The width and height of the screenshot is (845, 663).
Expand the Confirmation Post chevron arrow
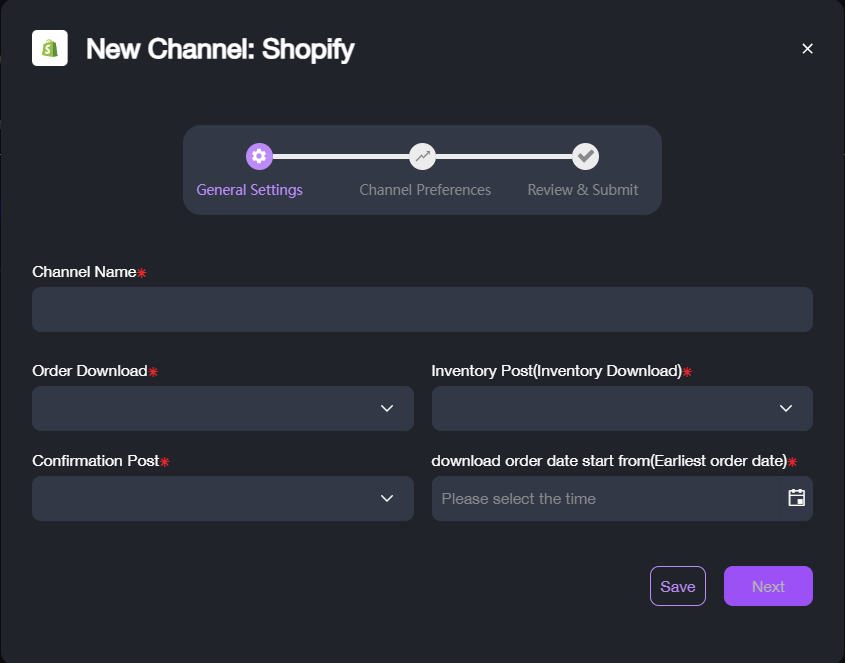(x=387, y=498)
